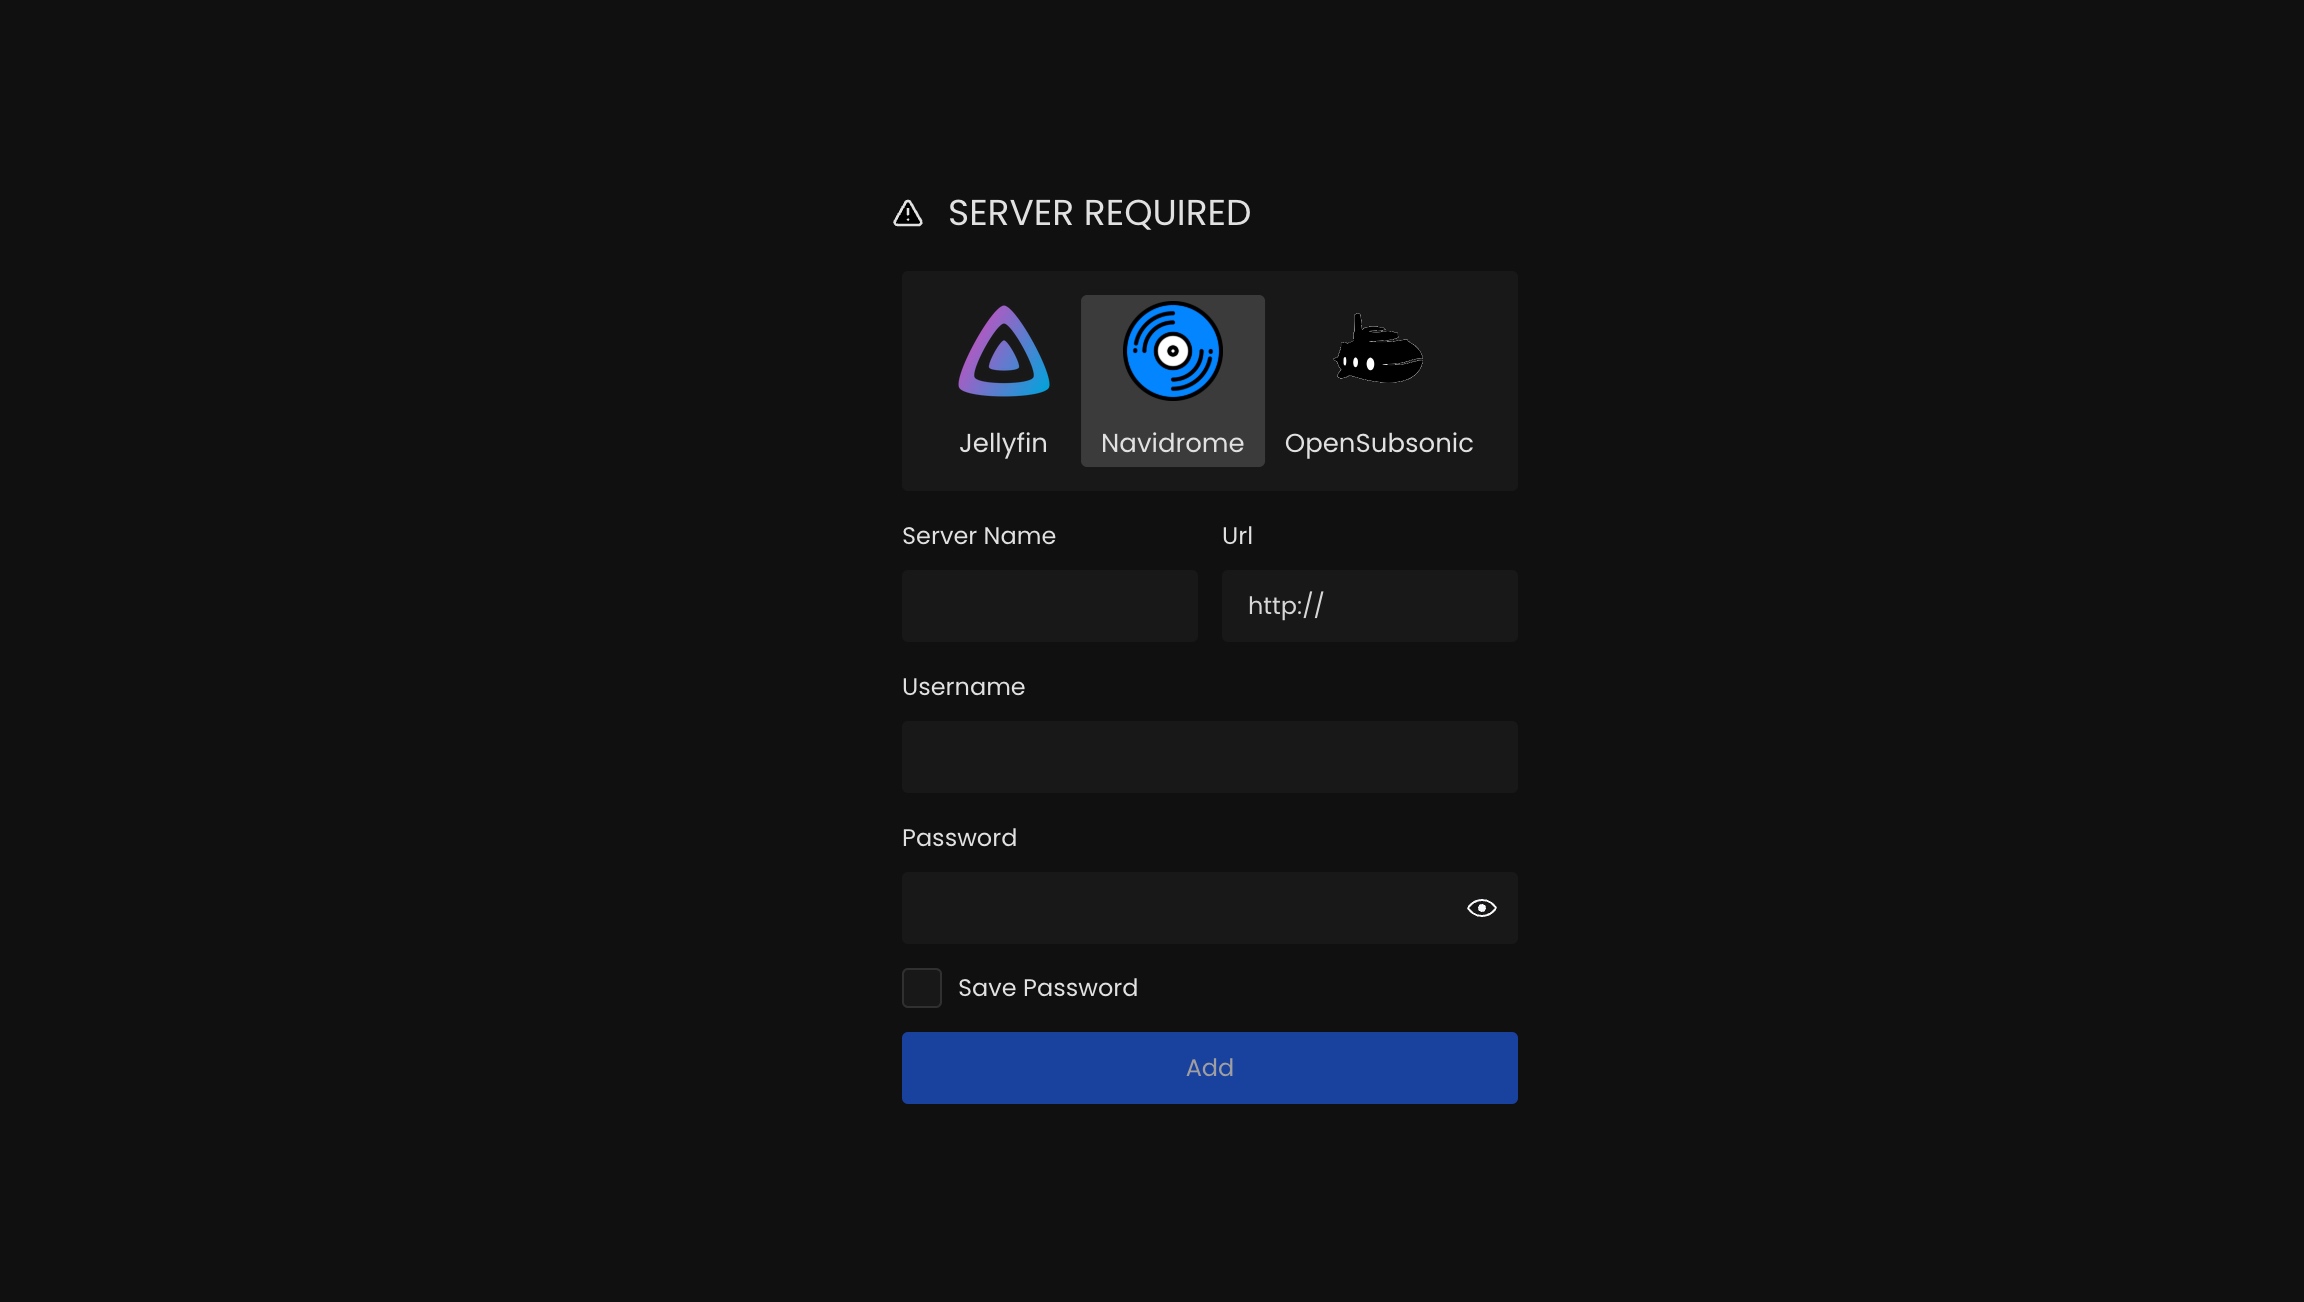The width and height of the screenshot is (2304, 1302).
Task: Enable the Save Password checkbox
Action: (x=922, y=988)
